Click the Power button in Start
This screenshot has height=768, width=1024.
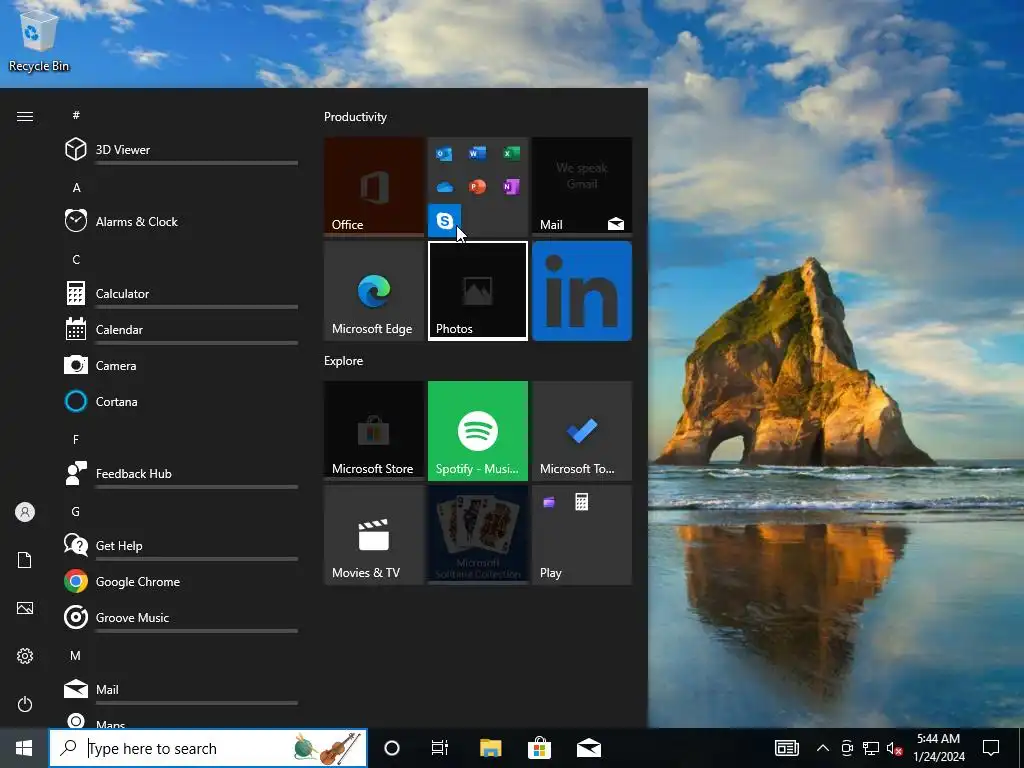click(25, 704)
